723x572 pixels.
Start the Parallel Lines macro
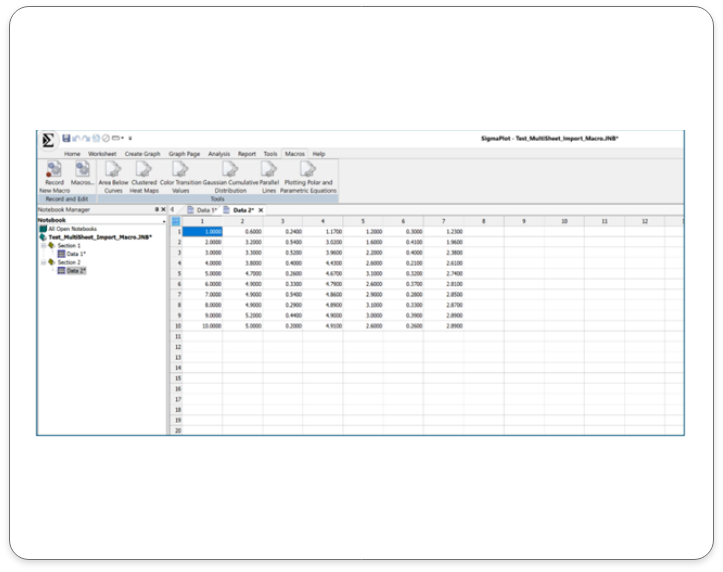[269, 171]
